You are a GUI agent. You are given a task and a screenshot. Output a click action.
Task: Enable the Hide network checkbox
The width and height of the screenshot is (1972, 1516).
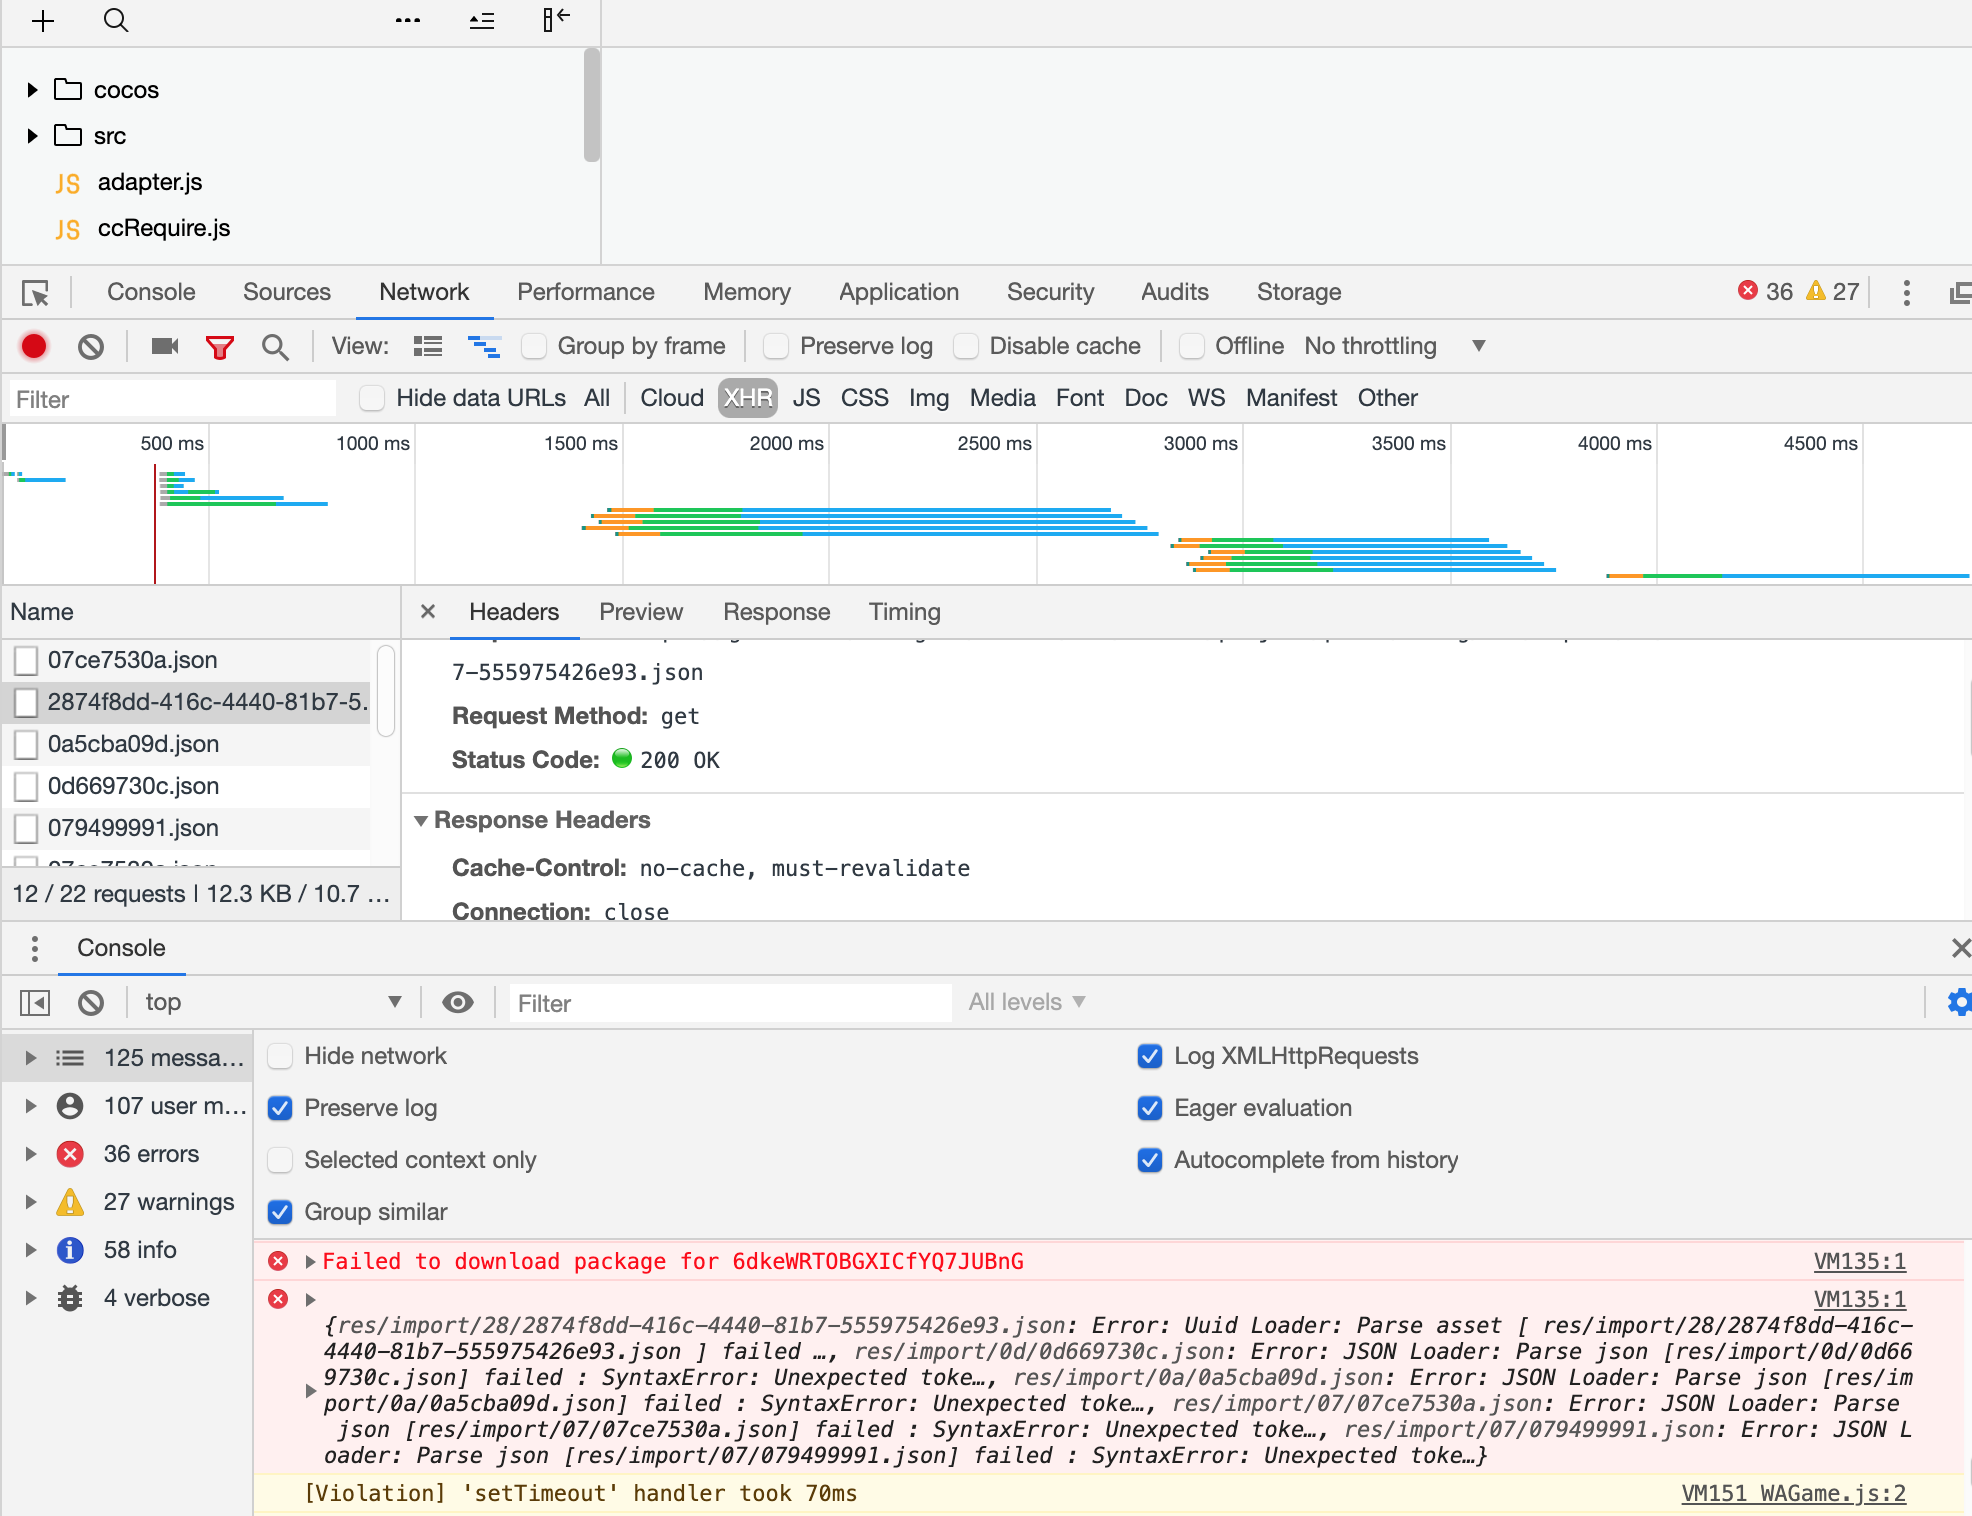click(281, 1056)
